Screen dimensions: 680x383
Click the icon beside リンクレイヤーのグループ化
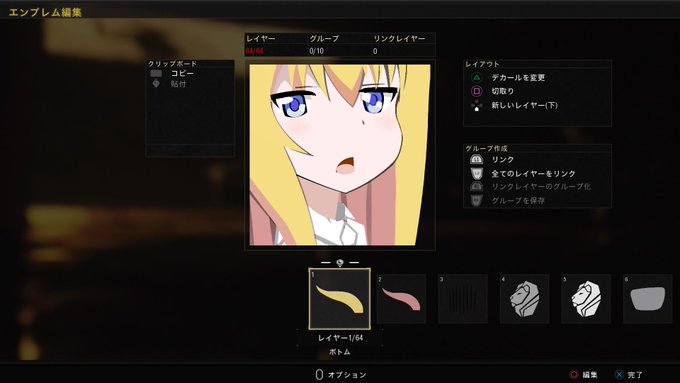[476, 187]
